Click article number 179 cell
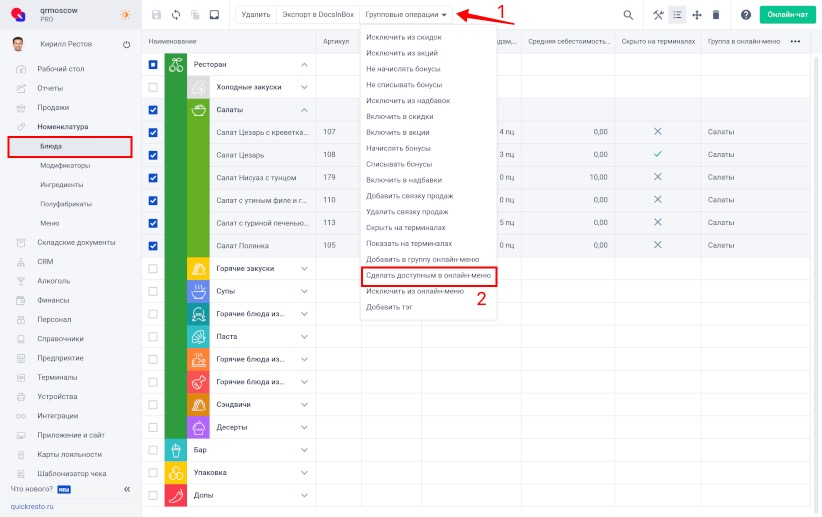Viewport: 822px width, 517px height. click(x=329, y=177)
